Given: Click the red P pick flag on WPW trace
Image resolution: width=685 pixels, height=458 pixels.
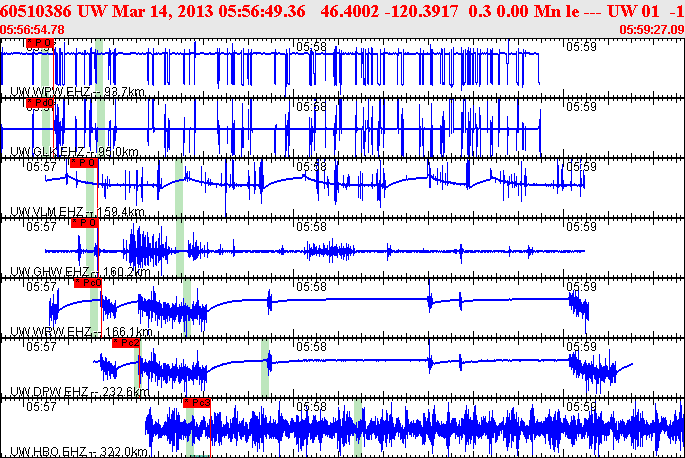Looking at the screenshot, I should 39,44.
